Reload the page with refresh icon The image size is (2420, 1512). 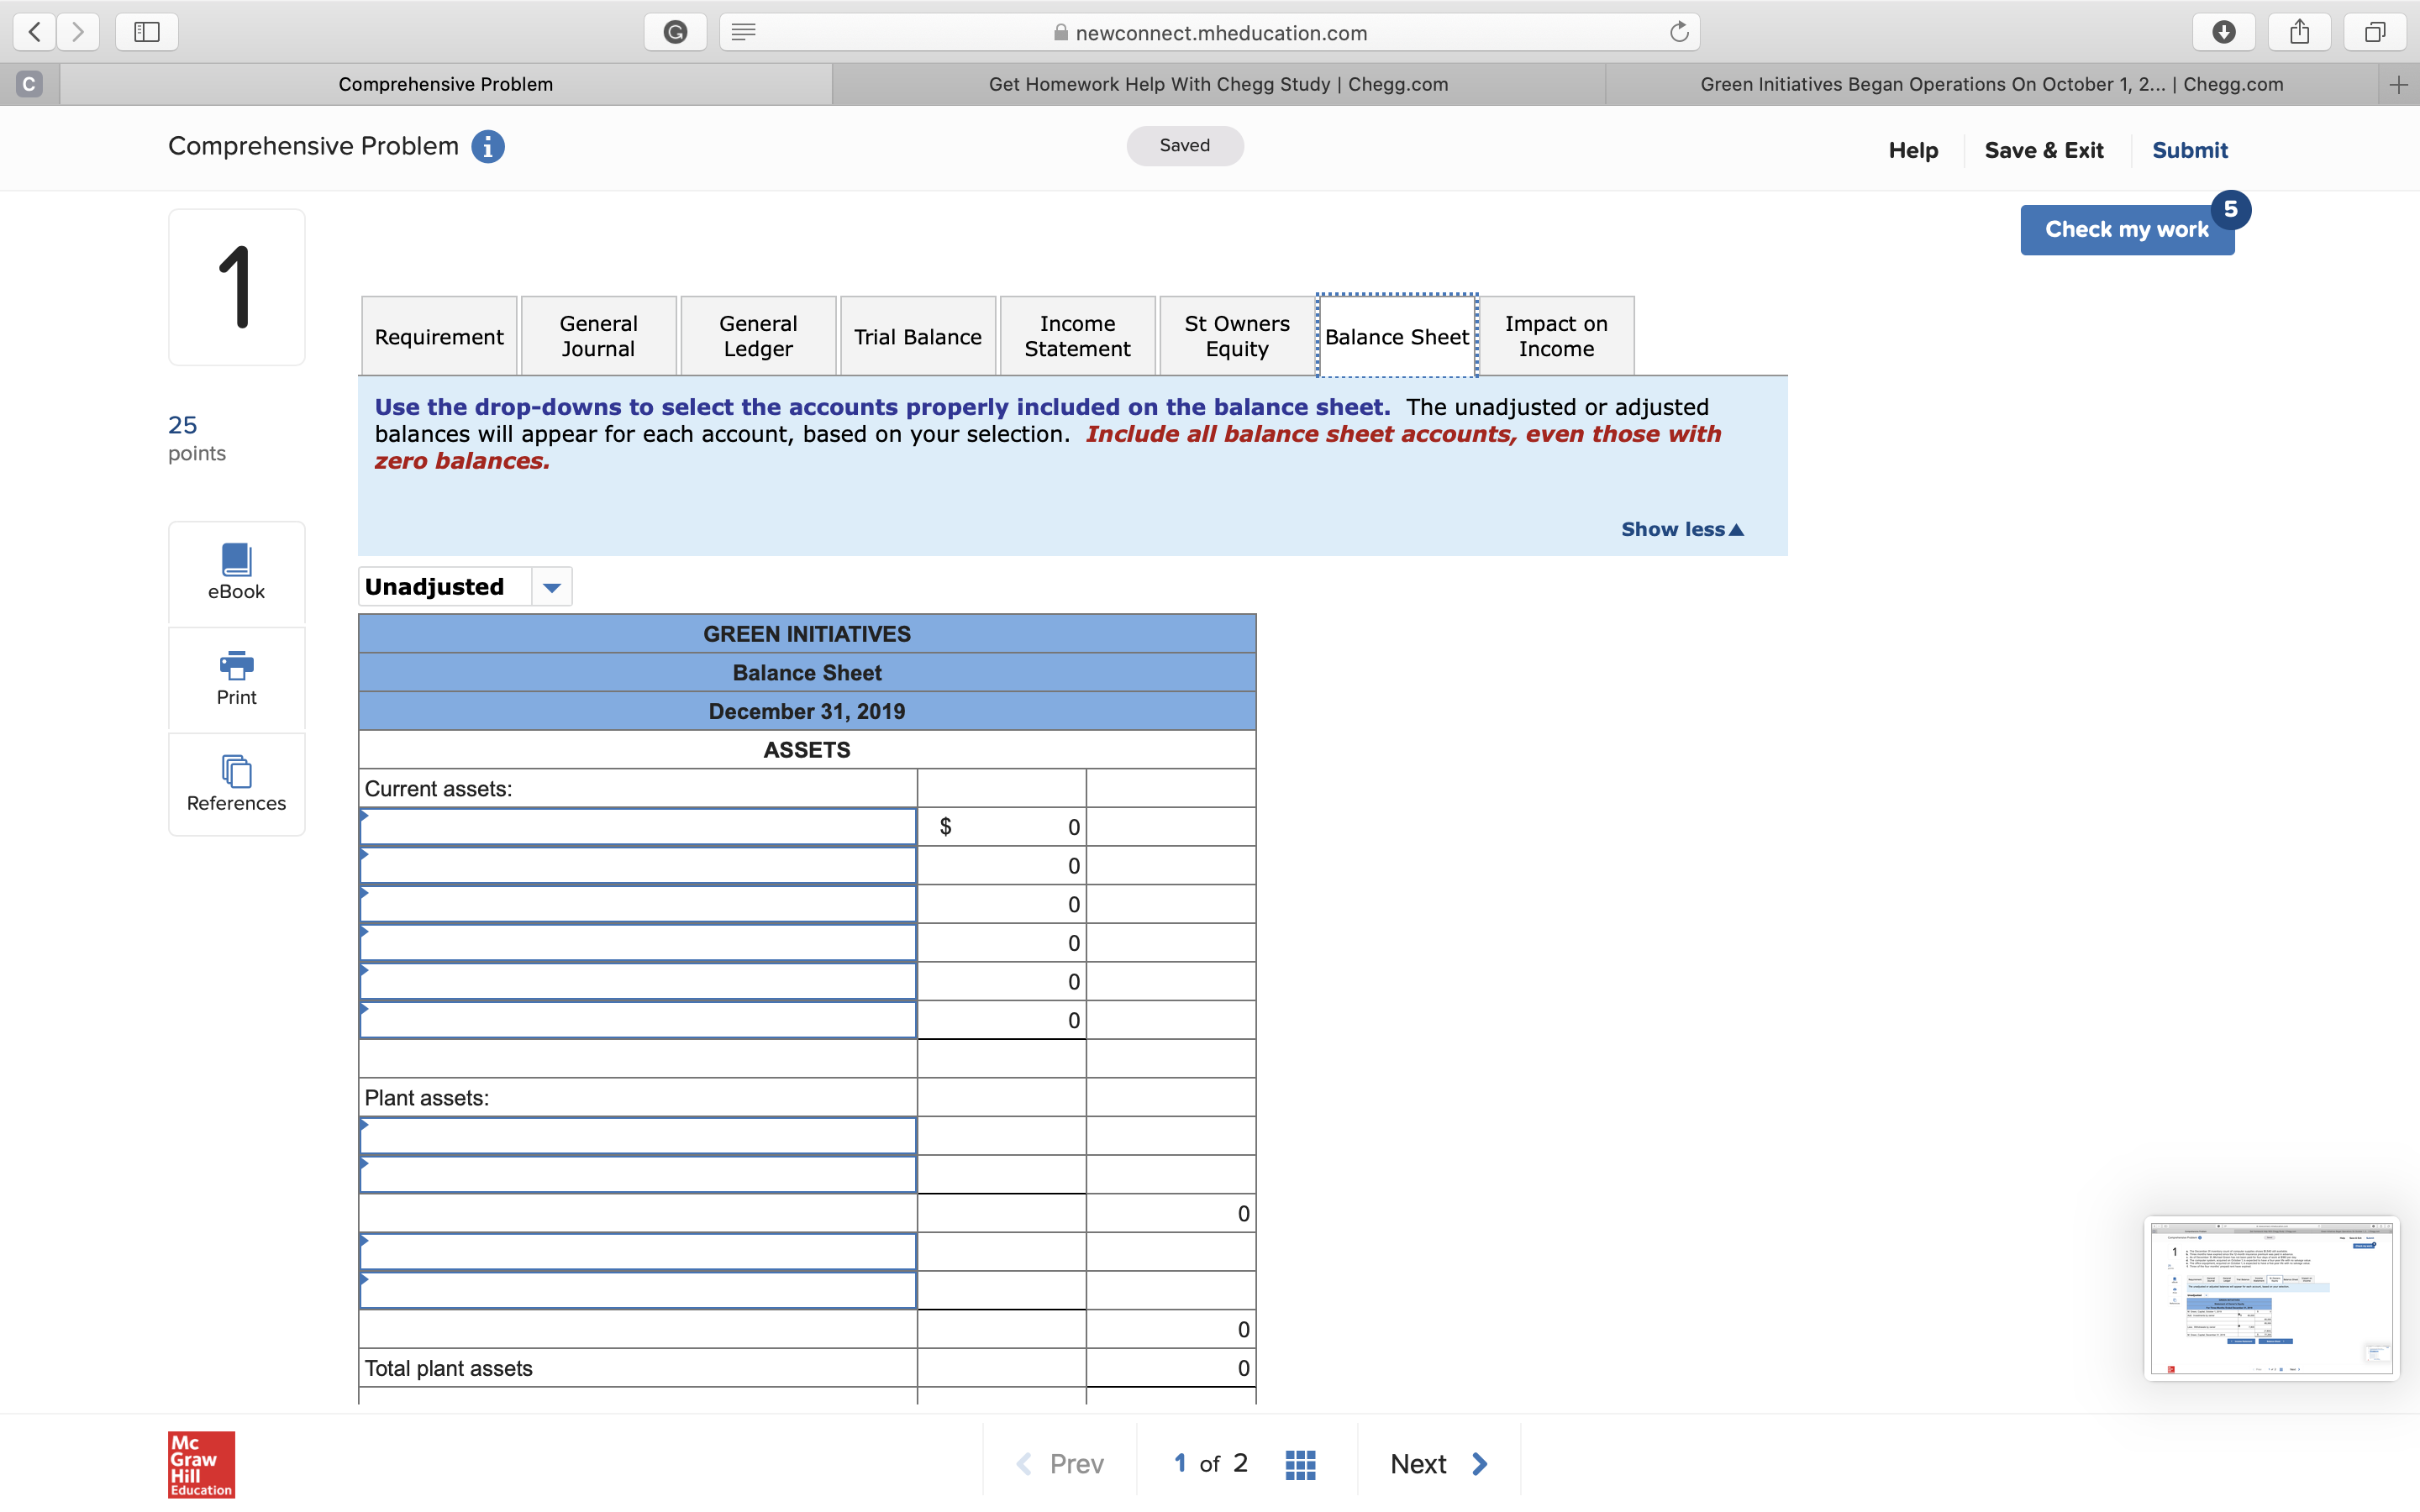[x=1679, y=32]
